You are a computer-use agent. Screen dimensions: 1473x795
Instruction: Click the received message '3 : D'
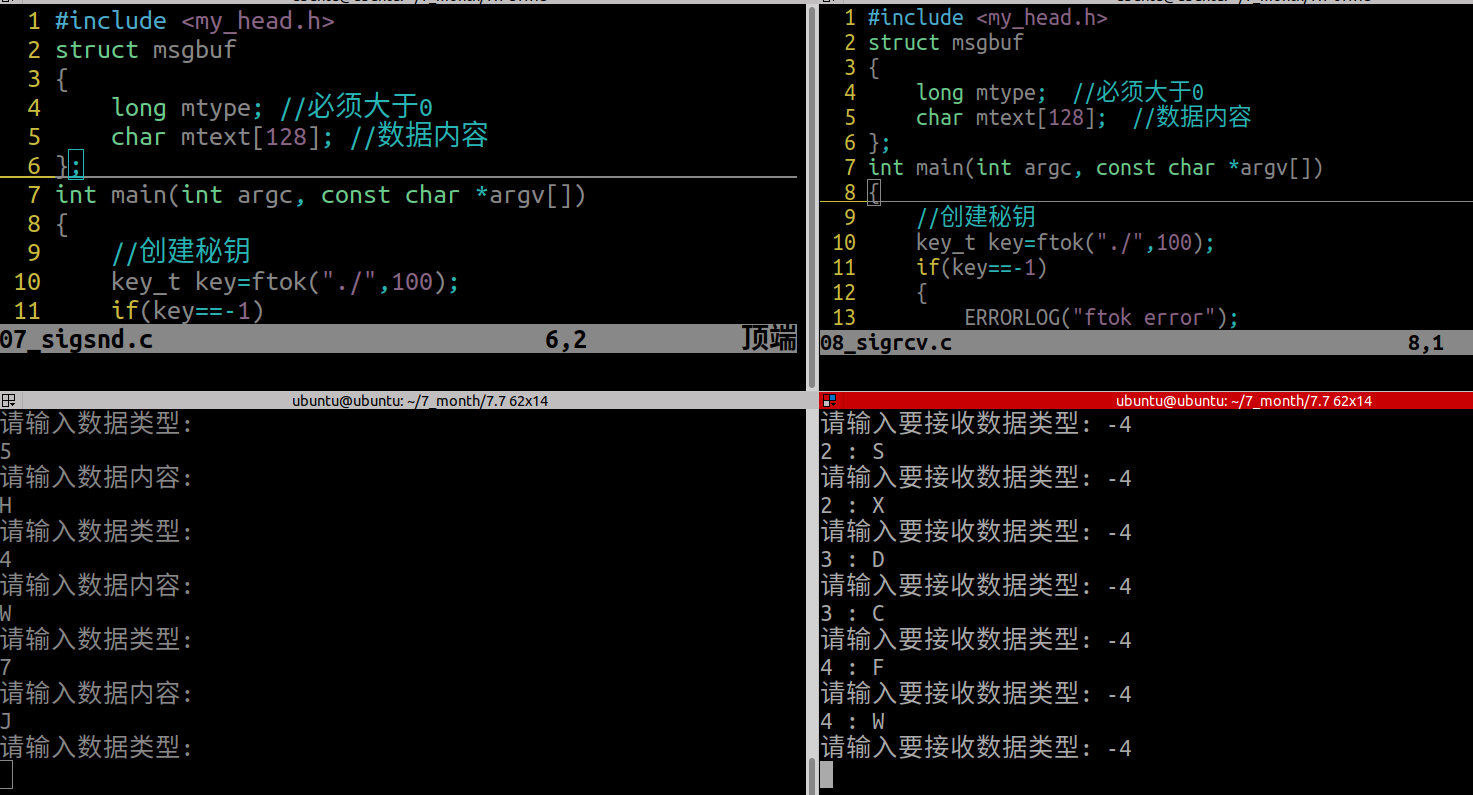[x=853, y=559]
